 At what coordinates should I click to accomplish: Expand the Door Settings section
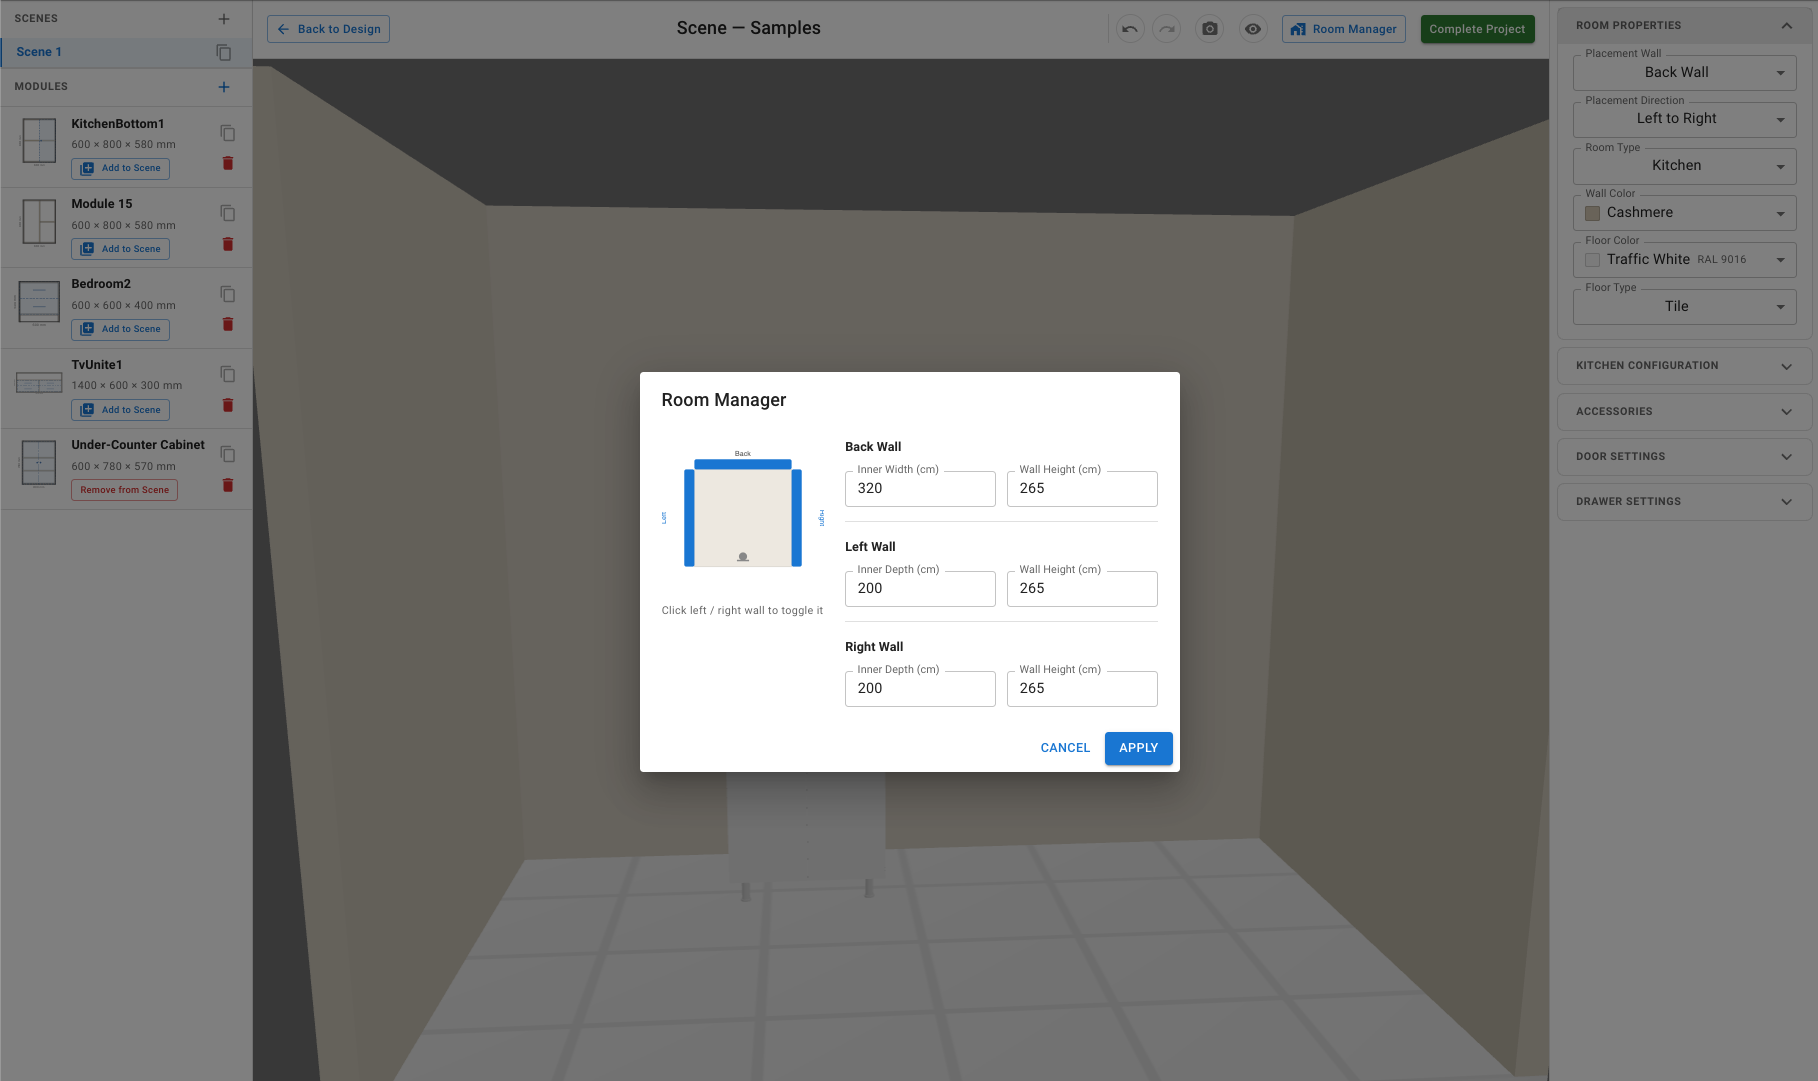click(1685, 457)
